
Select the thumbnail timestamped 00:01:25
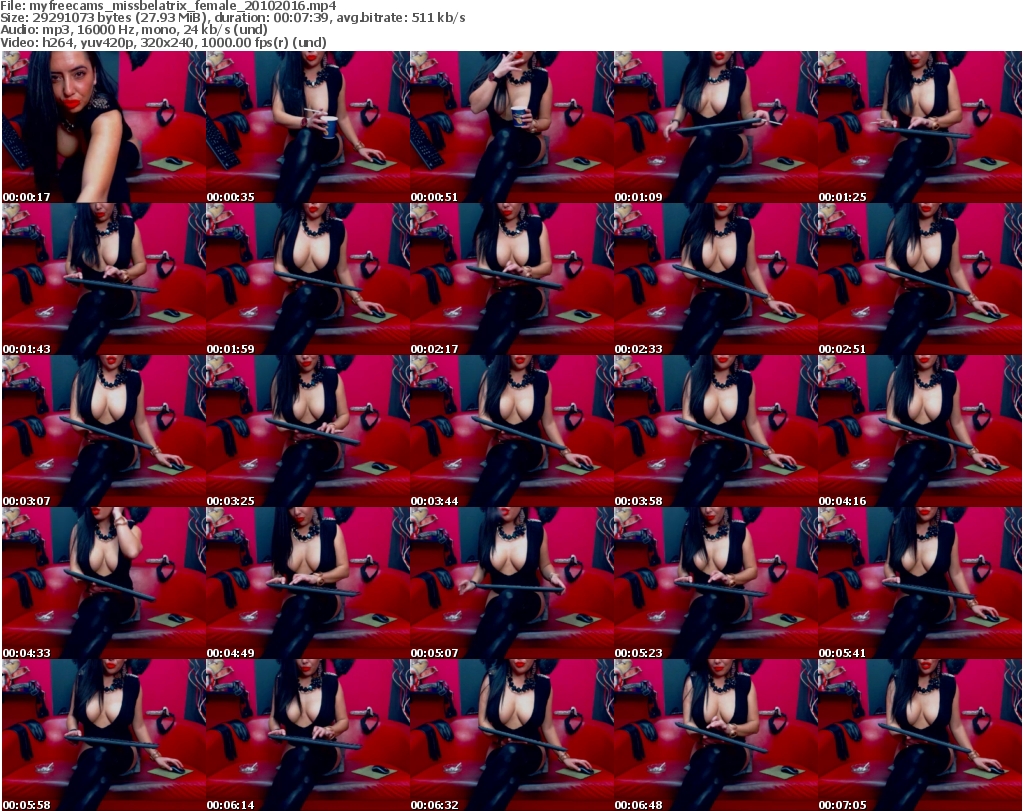point(920,127)
